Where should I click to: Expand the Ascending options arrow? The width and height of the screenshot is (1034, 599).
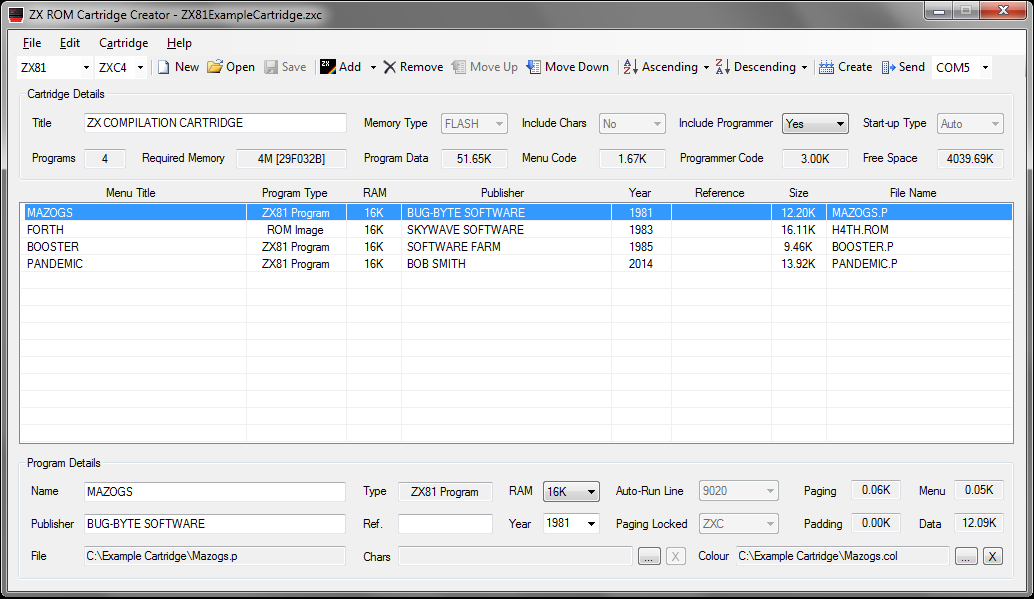(706, 67)
